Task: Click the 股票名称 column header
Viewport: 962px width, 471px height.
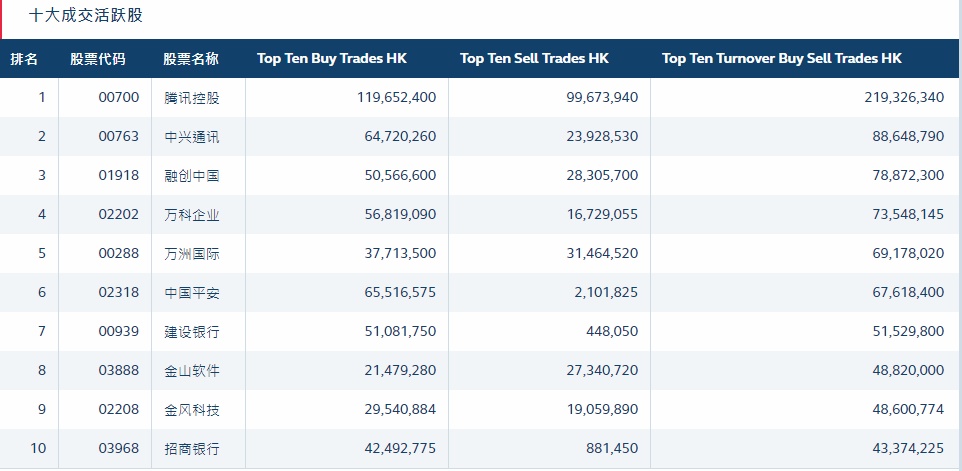Action: pos(191,59)
